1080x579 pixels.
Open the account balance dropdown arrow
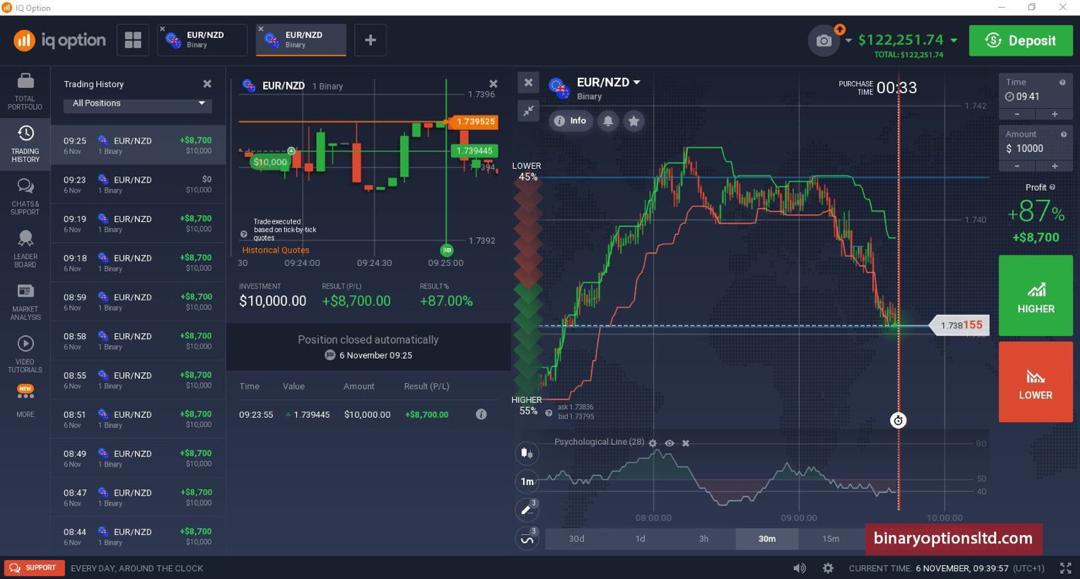pyautogui.click(x=953, y=41)
